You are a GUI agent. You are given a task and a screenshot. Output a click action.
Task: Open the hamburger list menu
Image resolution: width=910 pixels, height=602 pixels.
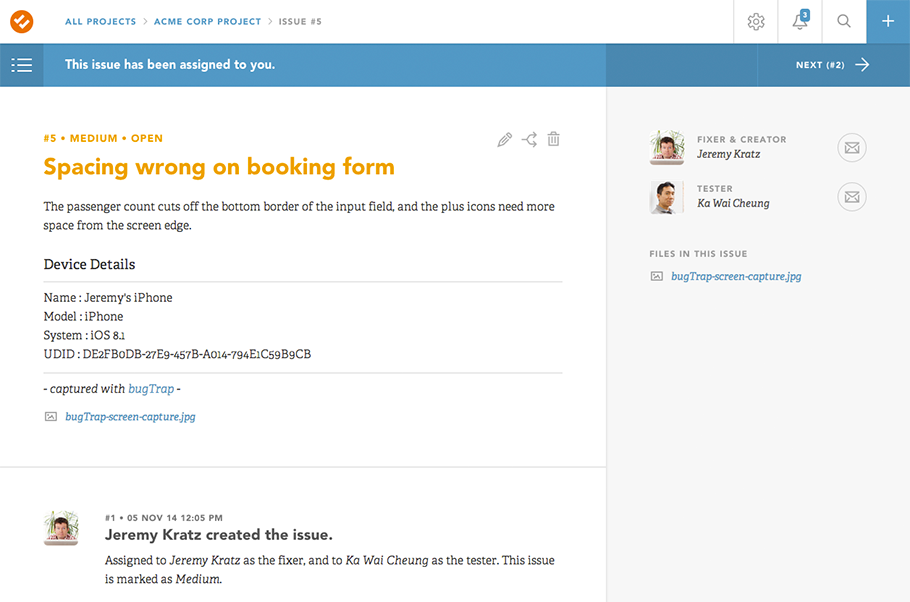21,65
